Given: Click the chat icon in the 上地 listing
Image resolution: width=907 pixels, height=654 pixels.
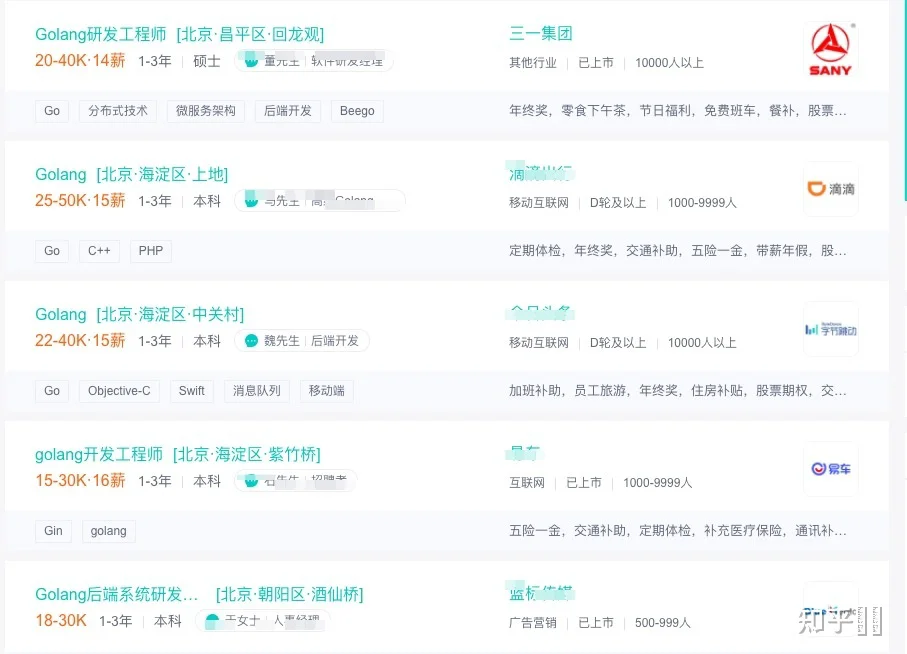Looking at the screenshot, I should pyautogui.click(x=251, y=201).
